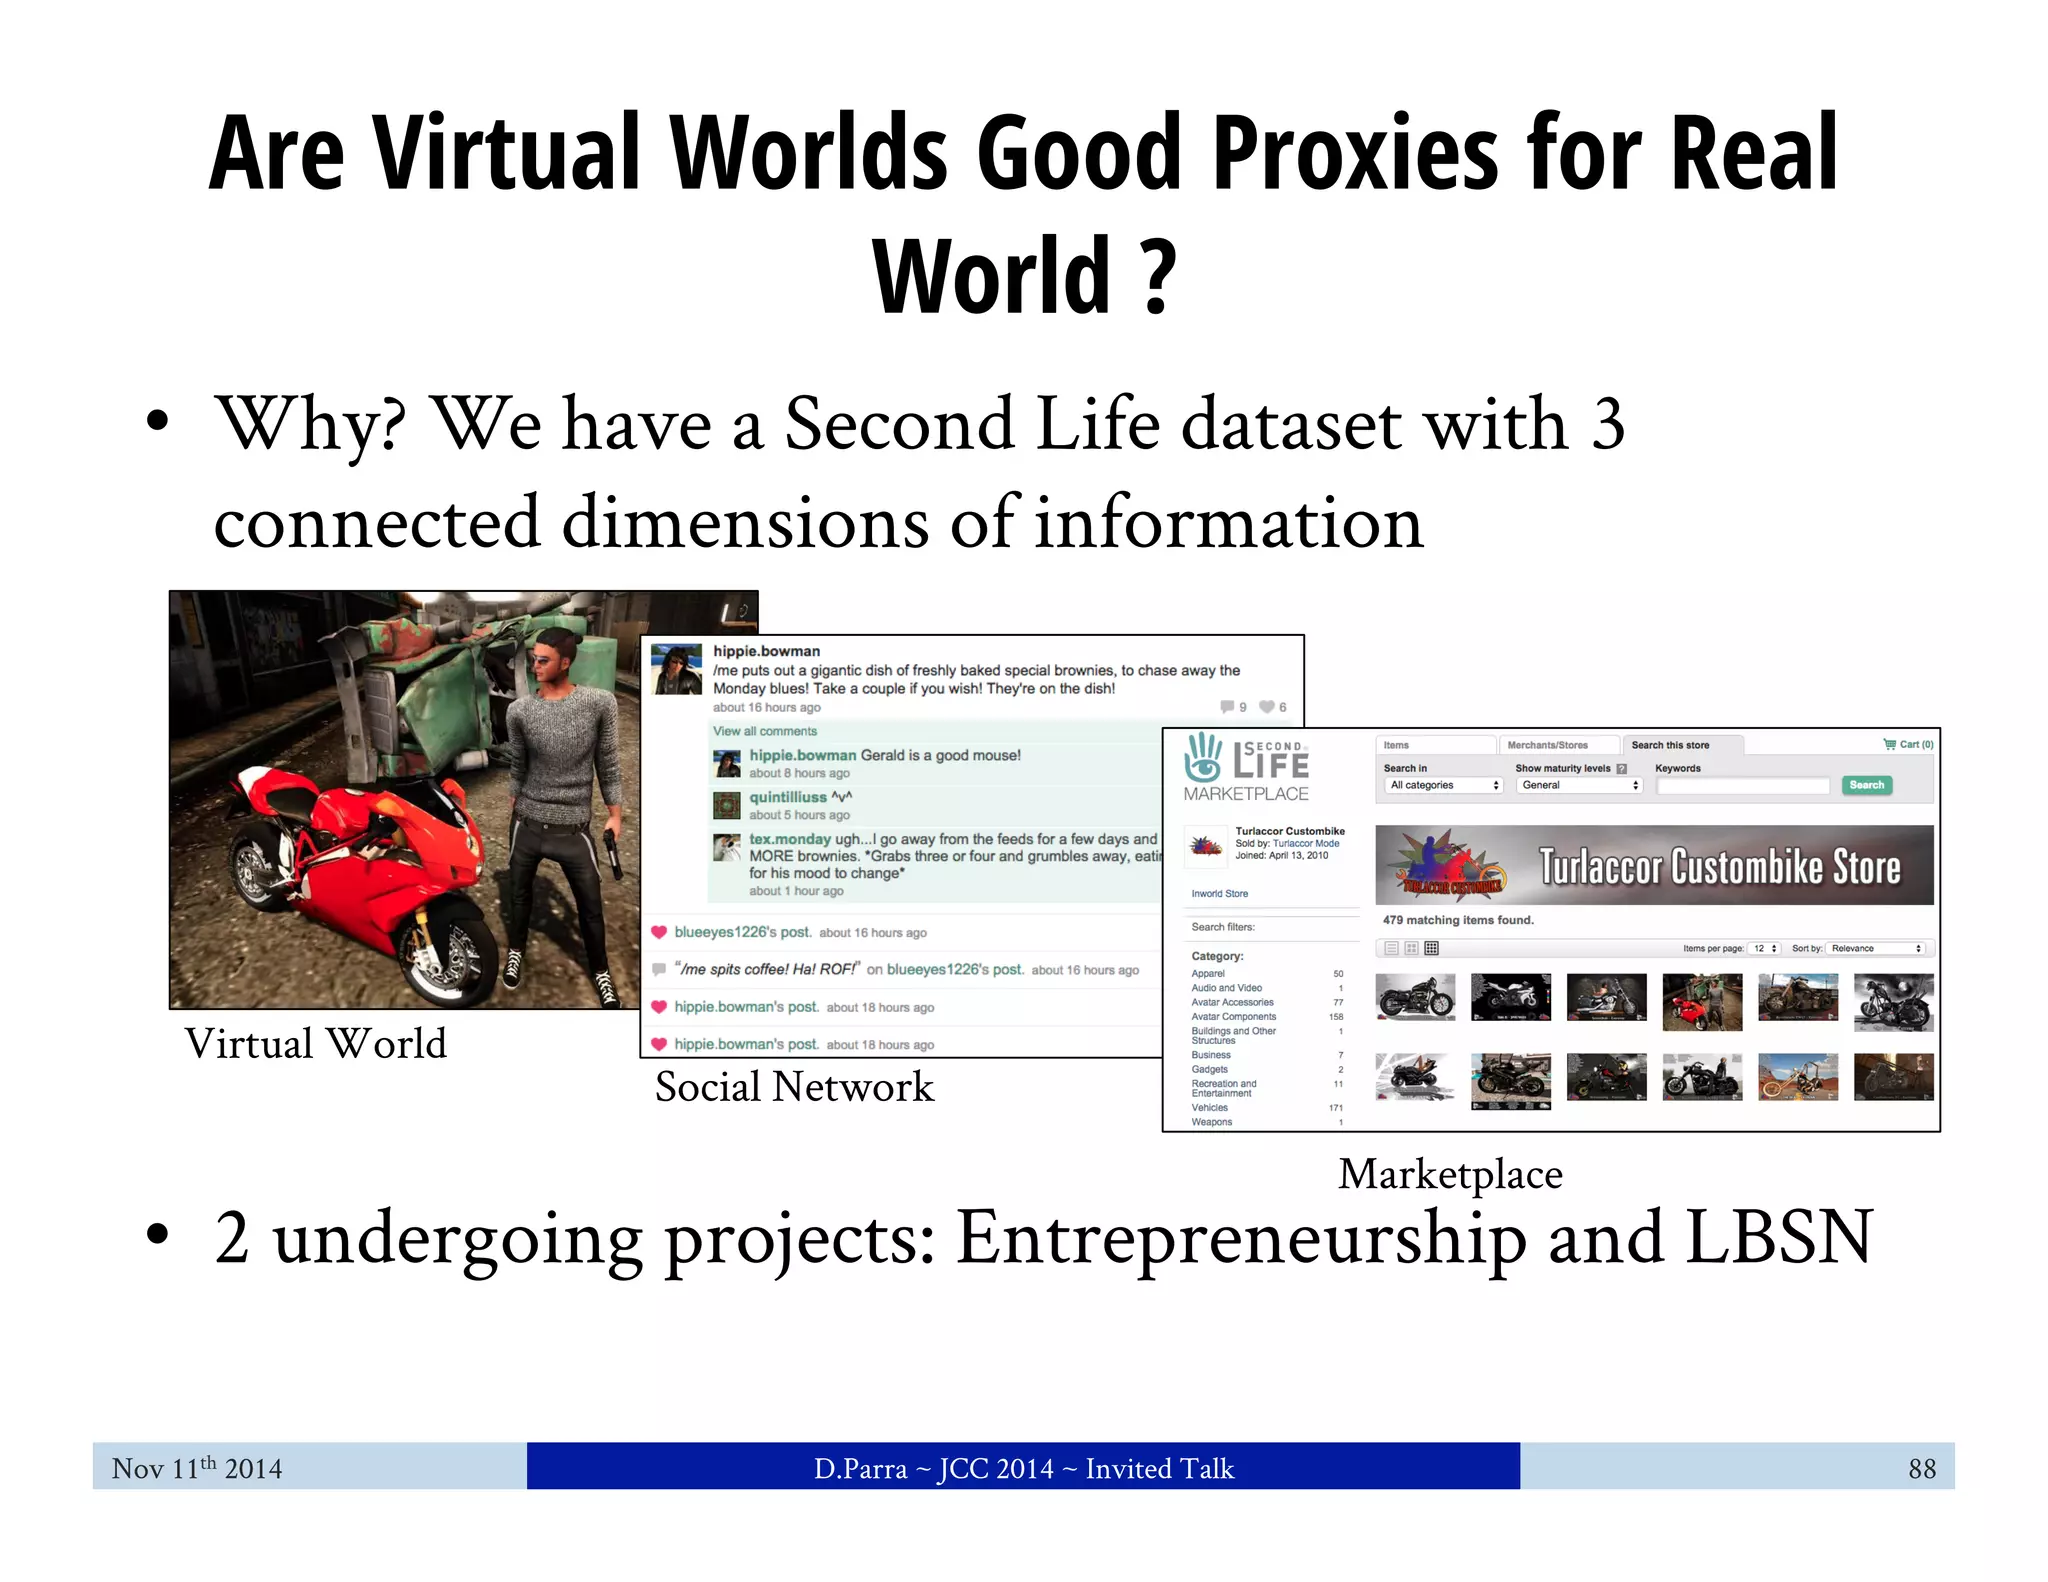Click hippie.bowman username in Gerald comment
This screenshot has width=2048, height=1582.
[x=803, y=755]
